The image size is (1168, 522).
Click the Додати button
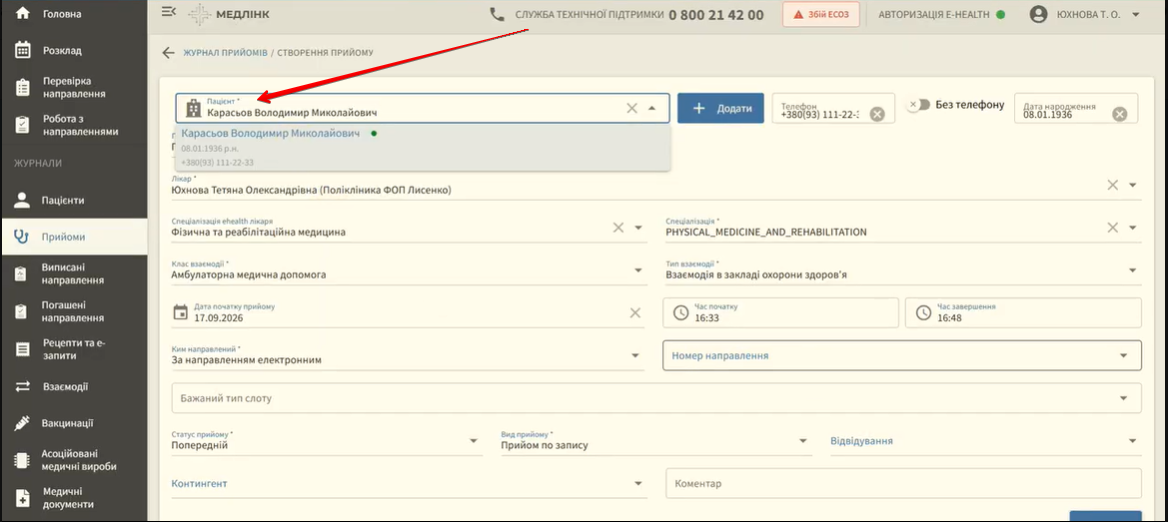[720, 108]
